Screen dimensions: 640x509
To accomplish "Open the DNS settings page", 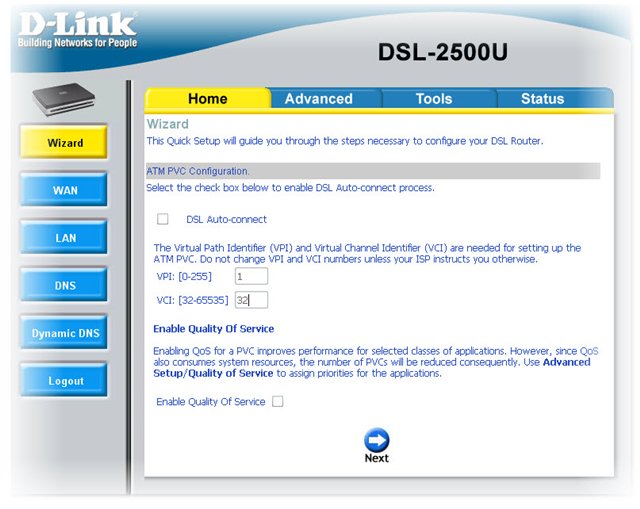I will tap(64, 285).
